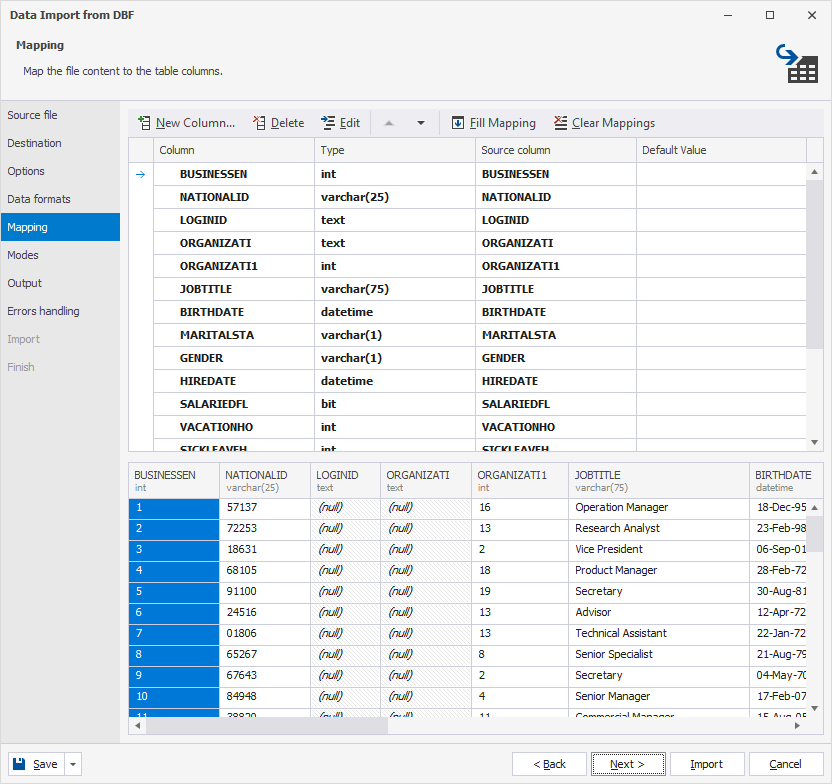Click the ORGANIZATI1 preview column header
The width and height of the screenshot is (832, 784).
point(520,481)
